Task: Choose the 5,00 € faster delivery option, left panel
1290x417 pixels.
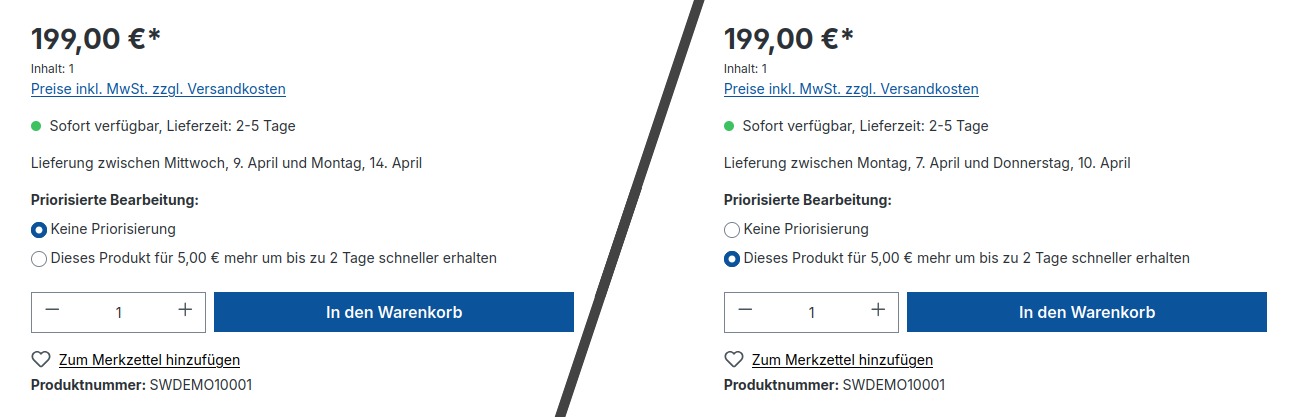Action: coord(39,259)
